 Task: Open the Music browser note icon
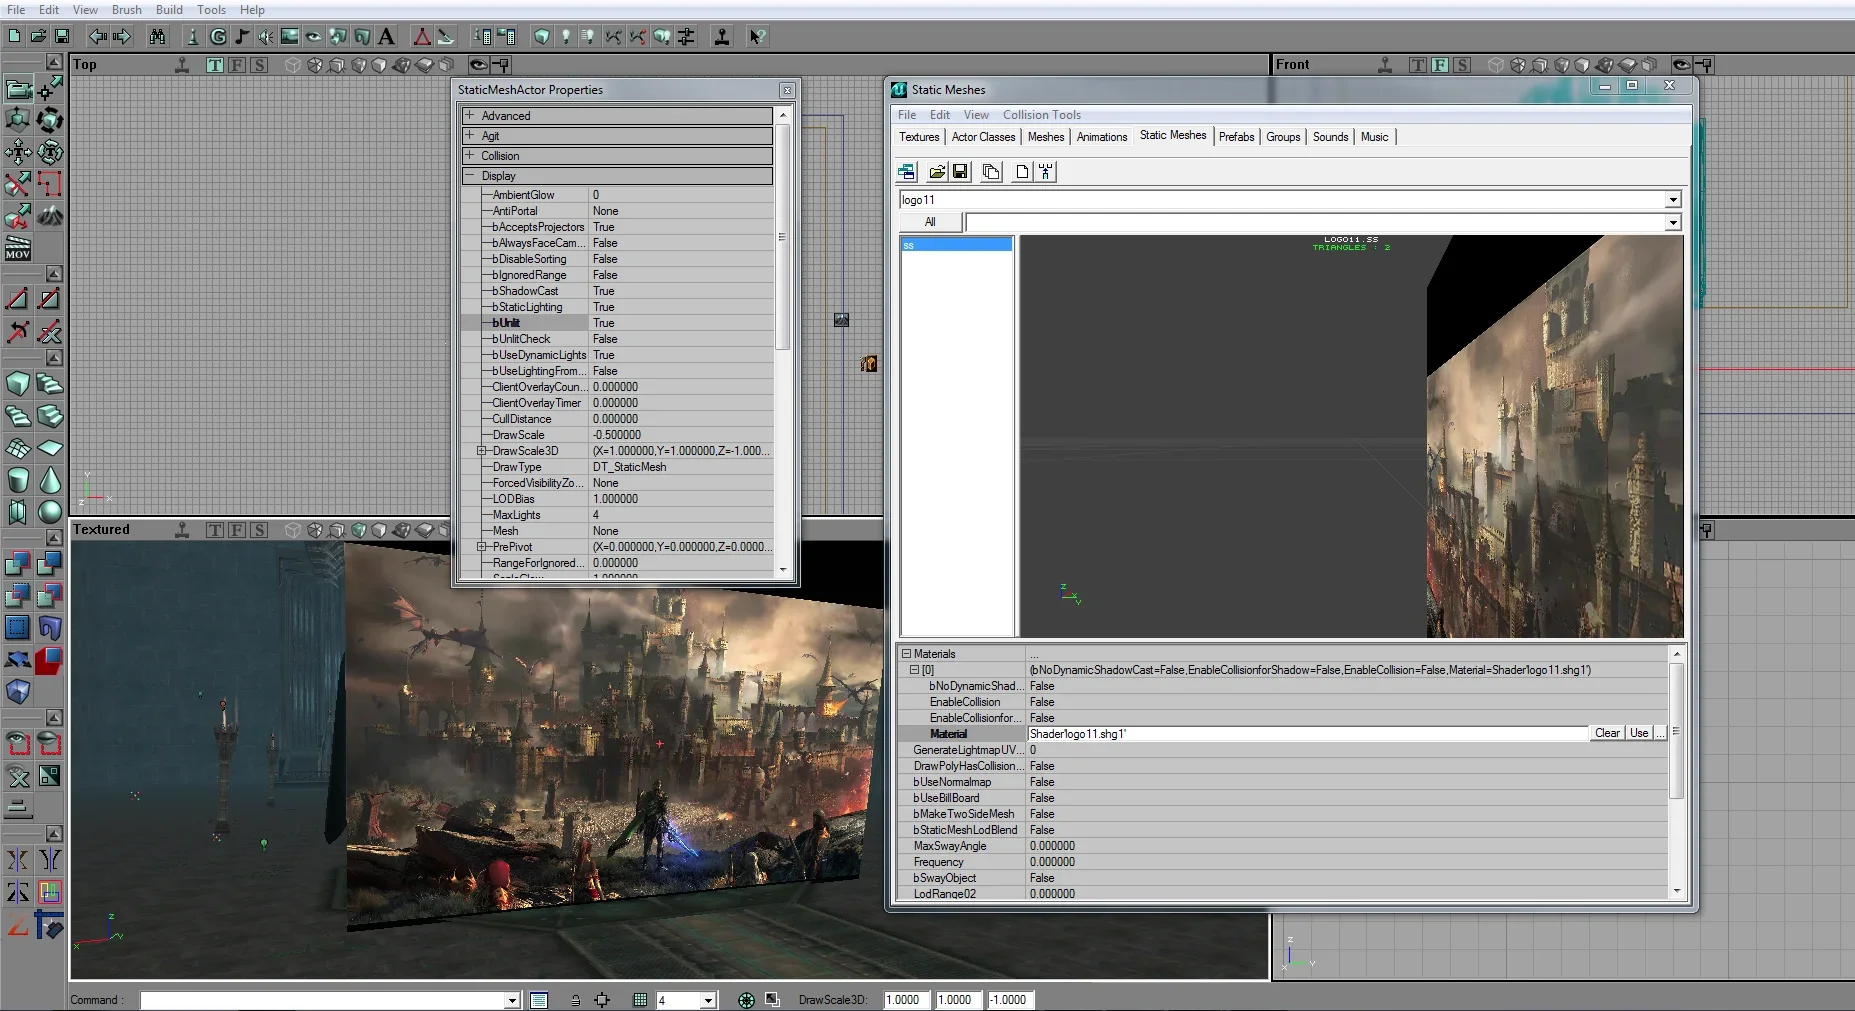(242, 37)
